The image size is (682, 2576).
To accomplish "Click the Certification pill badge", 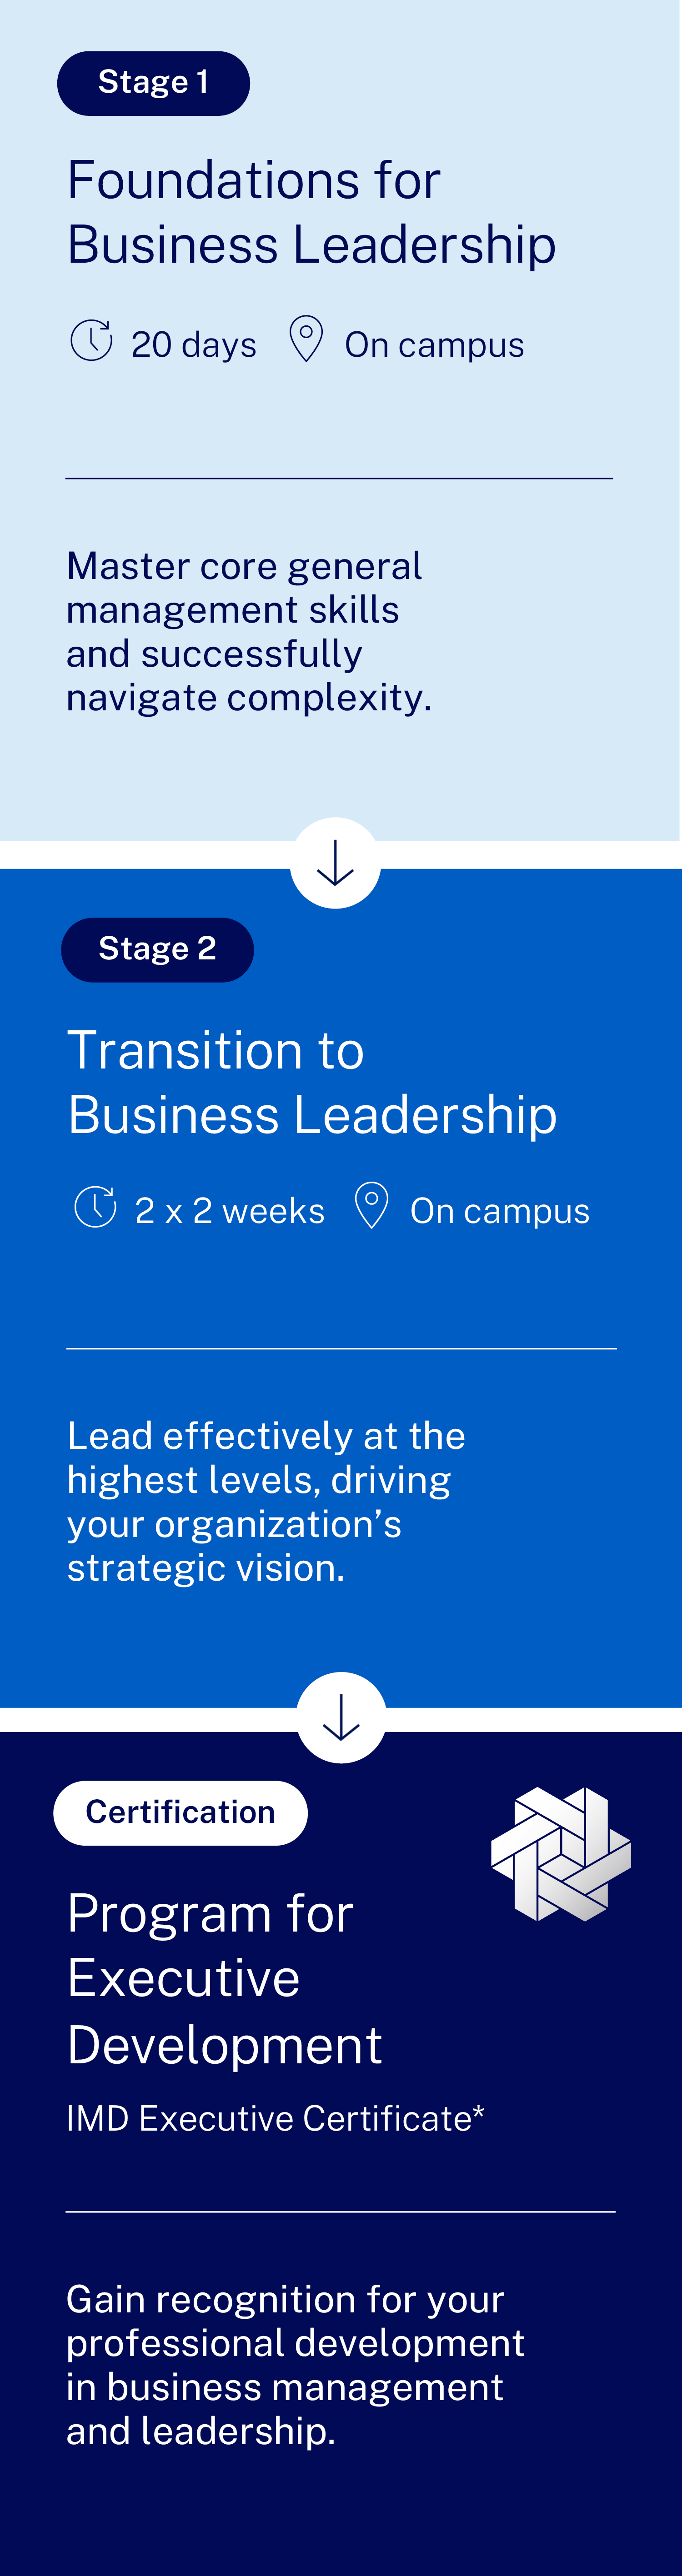I will tap(180, 1812).
